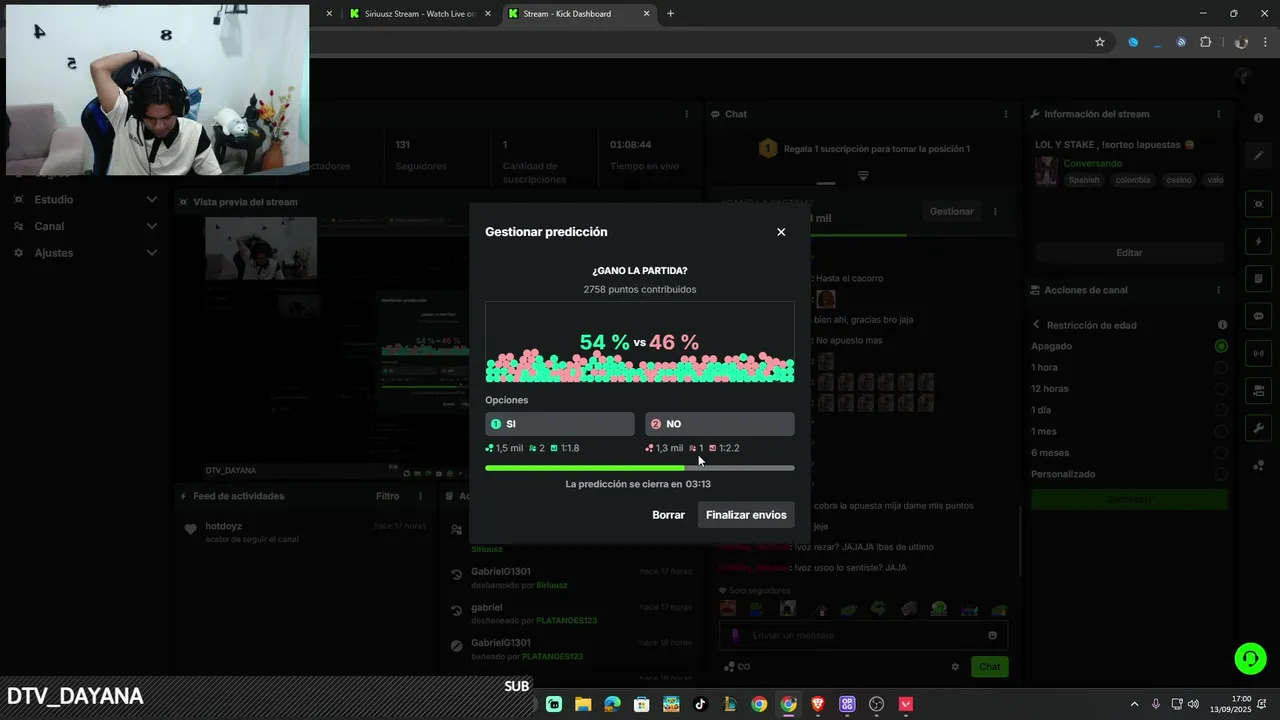Viewport: 1280px width, 720px height.
Task: Open chat settings gear icon
Action: click(955, 667)
